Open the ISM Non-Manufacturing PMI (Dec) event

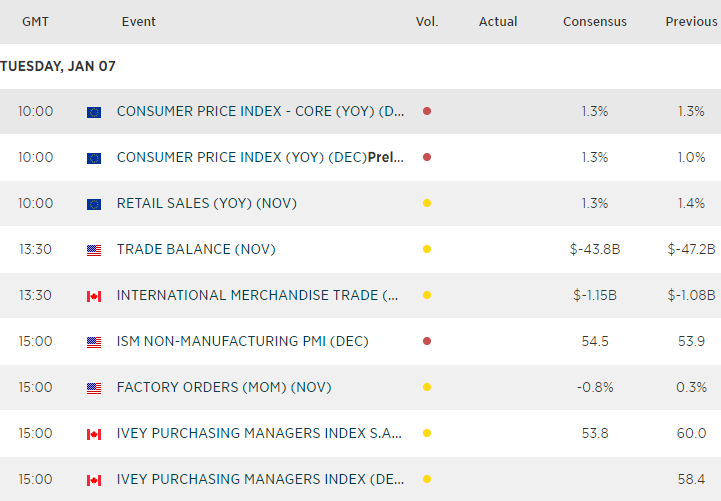242,341
